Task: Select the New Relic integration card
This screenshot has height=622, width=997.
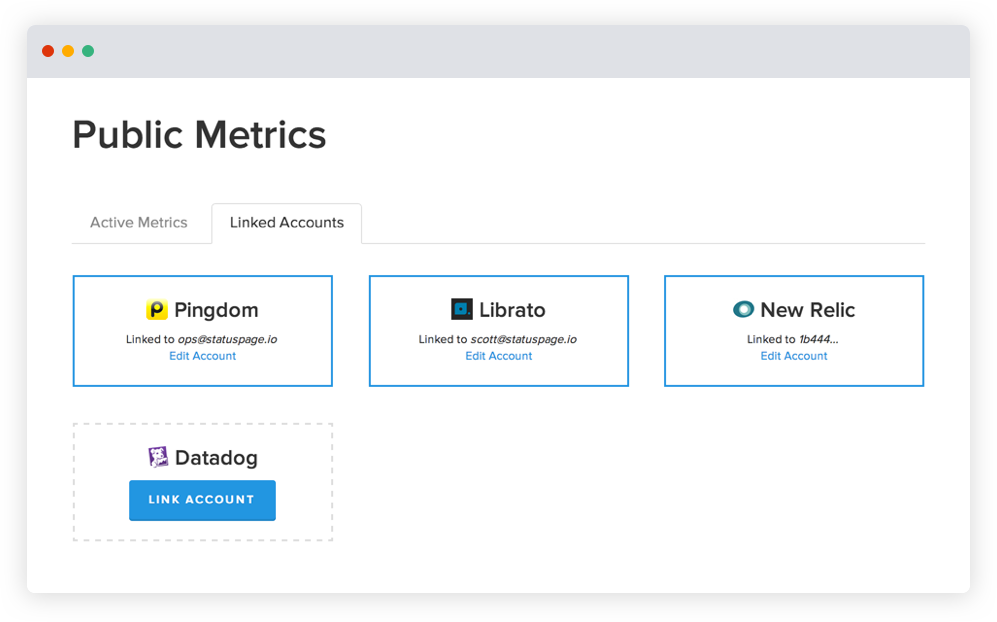Action: click(793, 330)
